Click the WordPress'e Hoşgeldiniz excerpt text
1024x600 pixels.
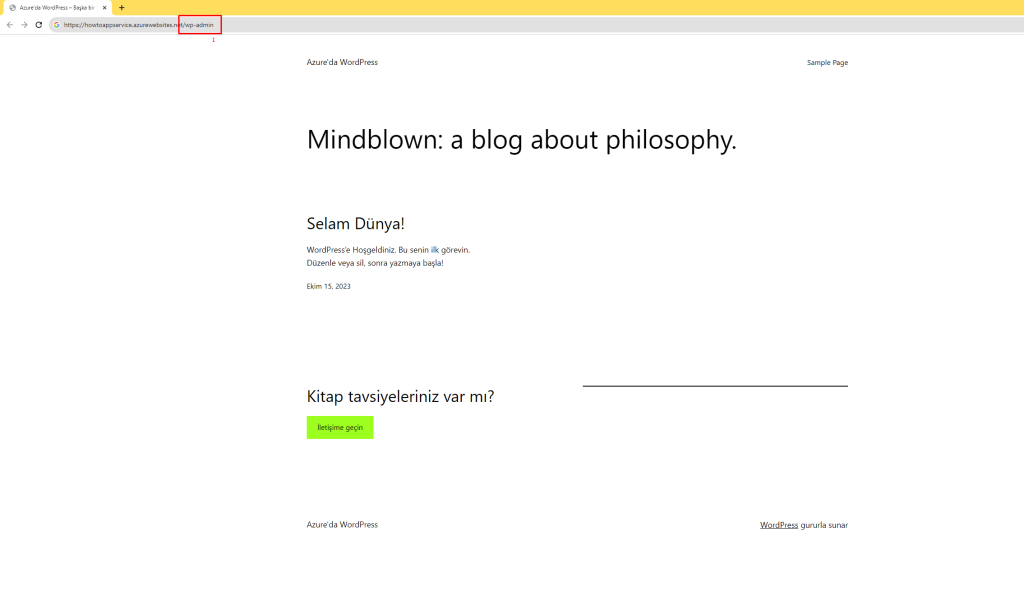[x=388, y=250]
